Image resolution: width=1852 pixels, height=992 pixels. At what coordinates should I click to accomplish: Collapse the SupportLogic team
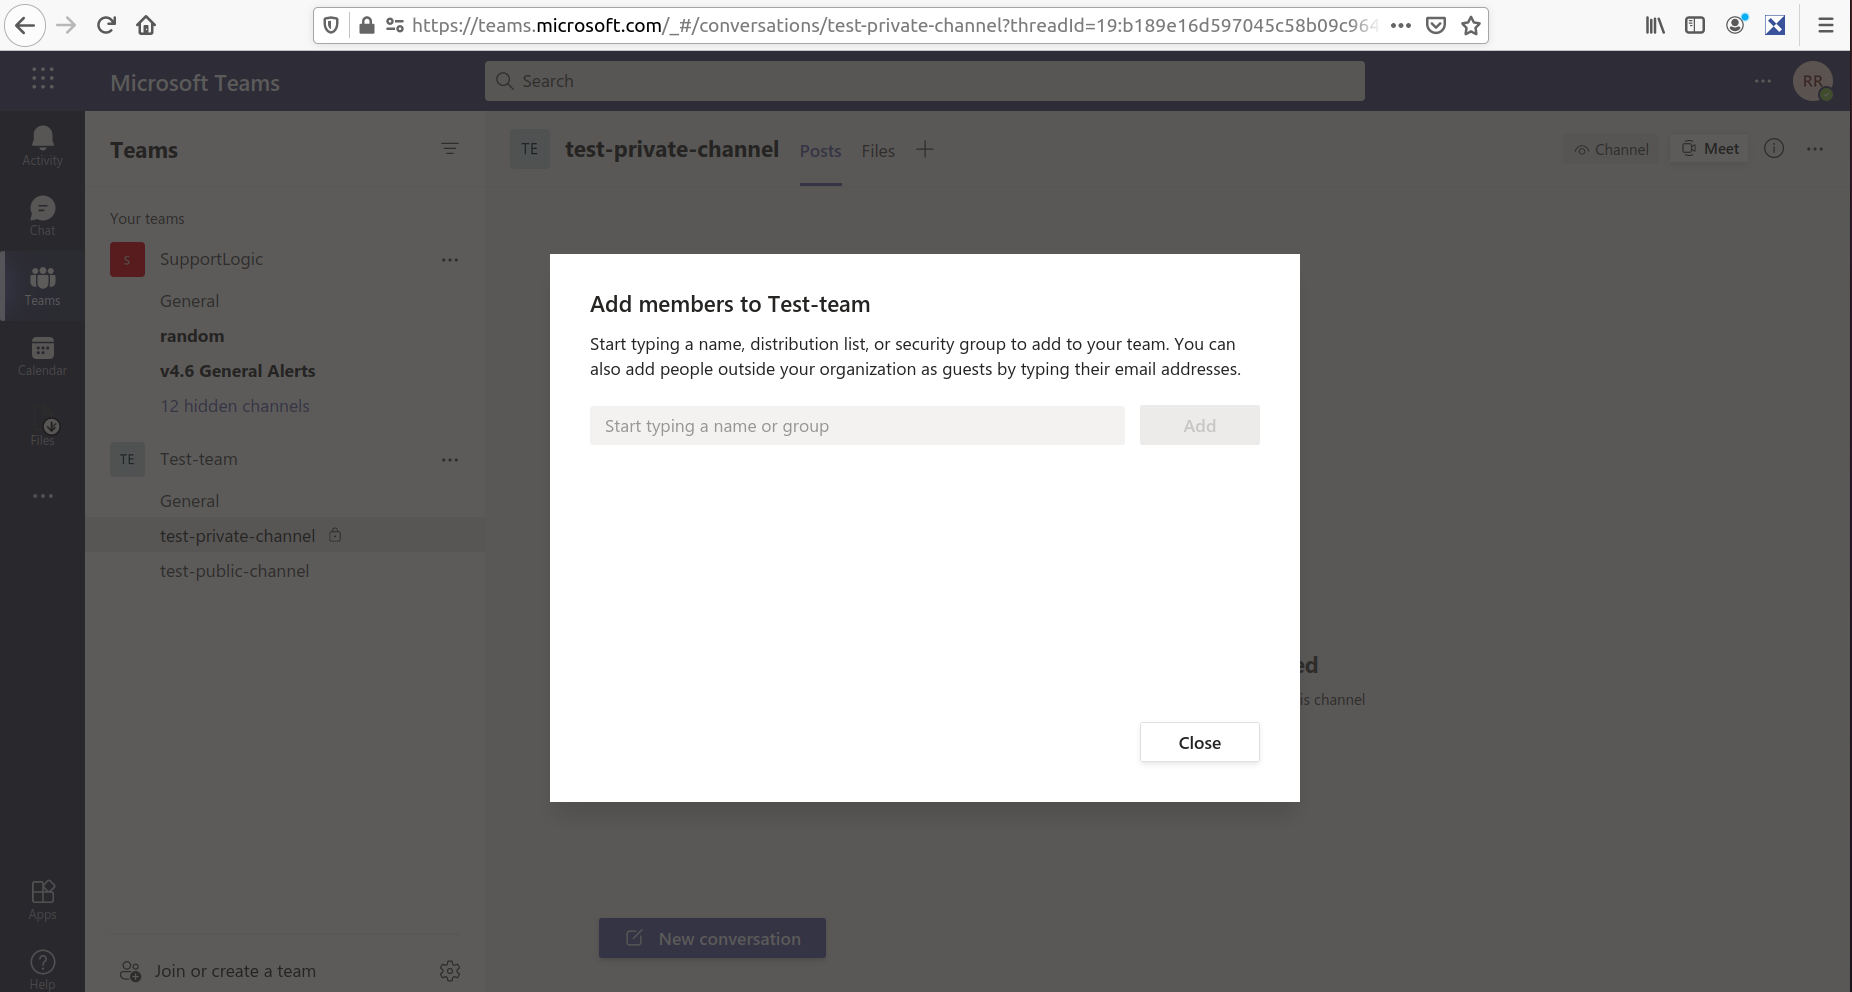coord(211,259)
